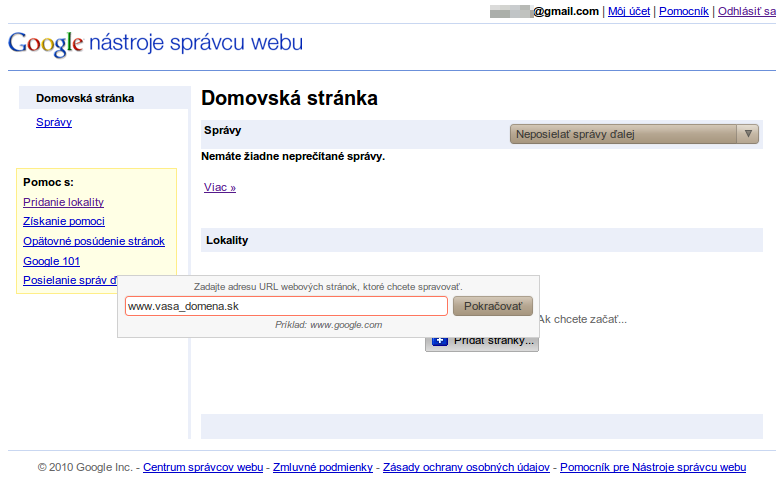
Task: Click the Google logo in header
Action: click(x=46, y=44)
